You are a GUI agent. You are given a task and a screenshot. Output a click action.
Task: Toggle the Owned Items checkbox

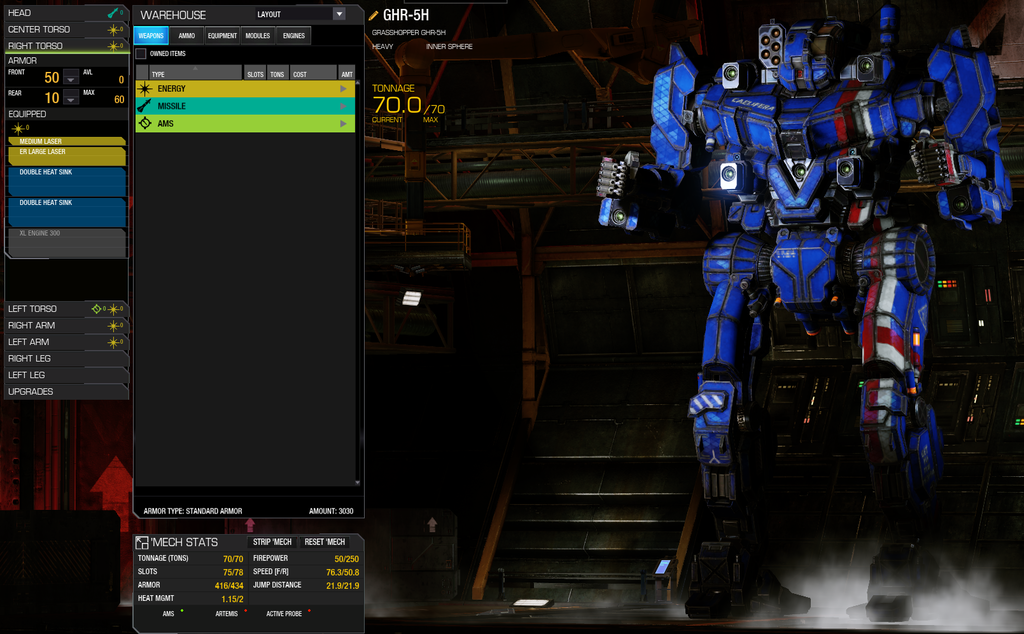click(x=141, y=54)
